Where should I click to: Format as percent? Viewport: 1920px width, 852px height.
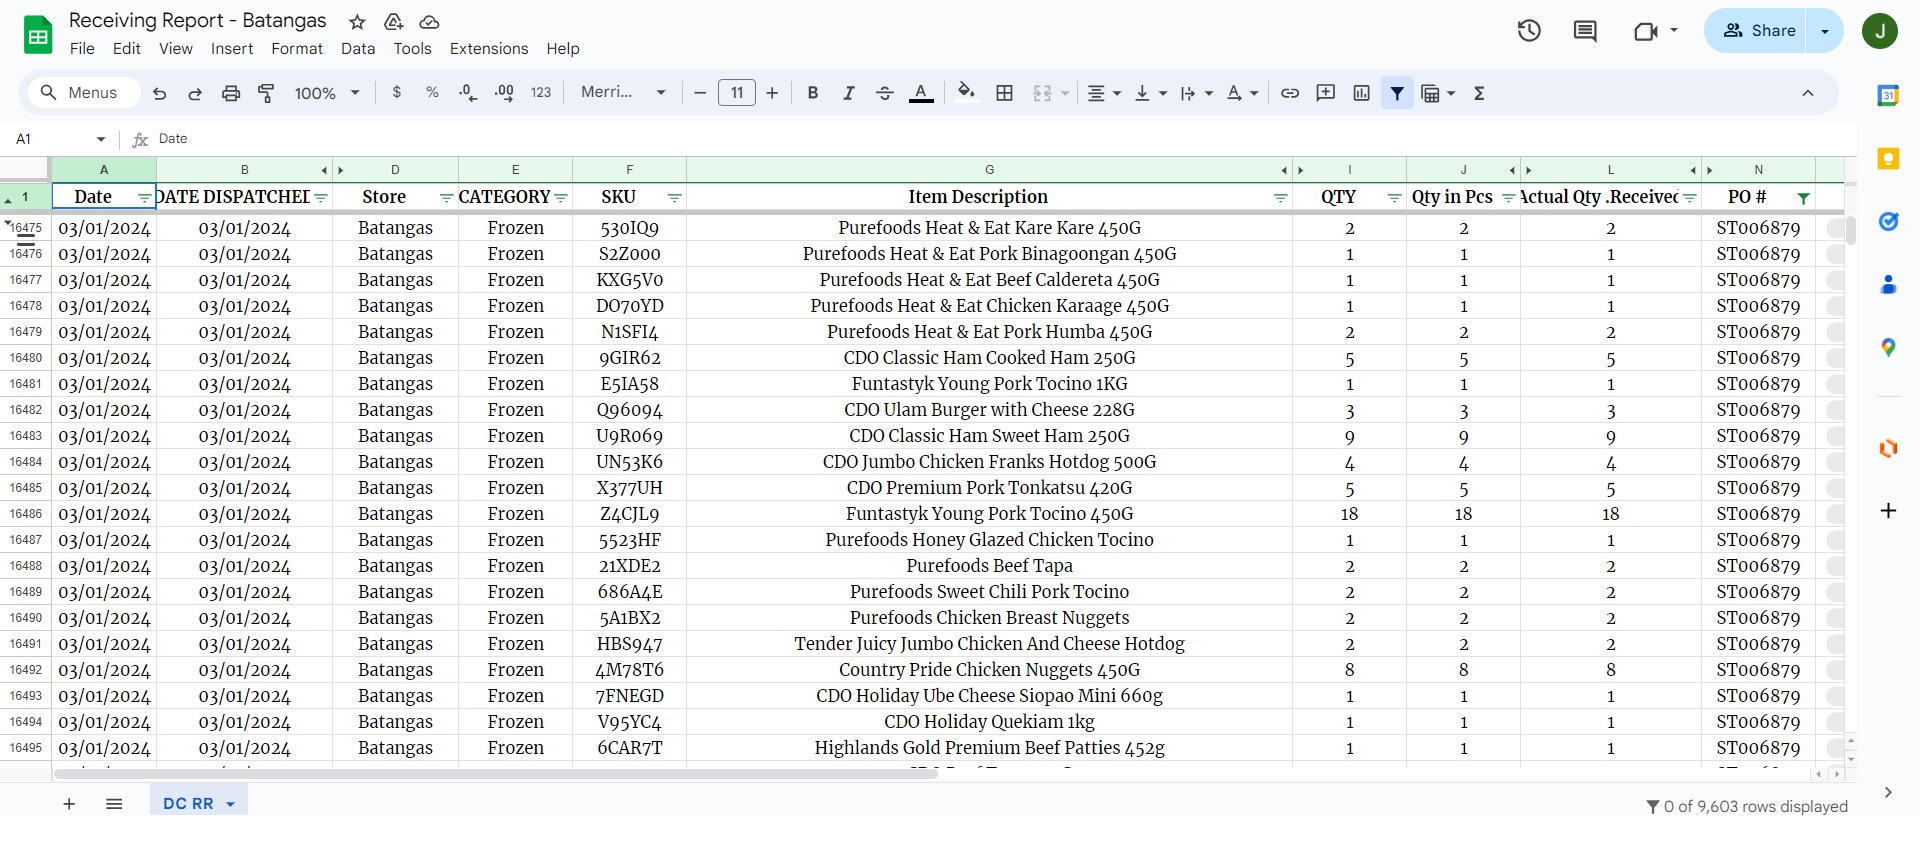[x=432, y=93]
